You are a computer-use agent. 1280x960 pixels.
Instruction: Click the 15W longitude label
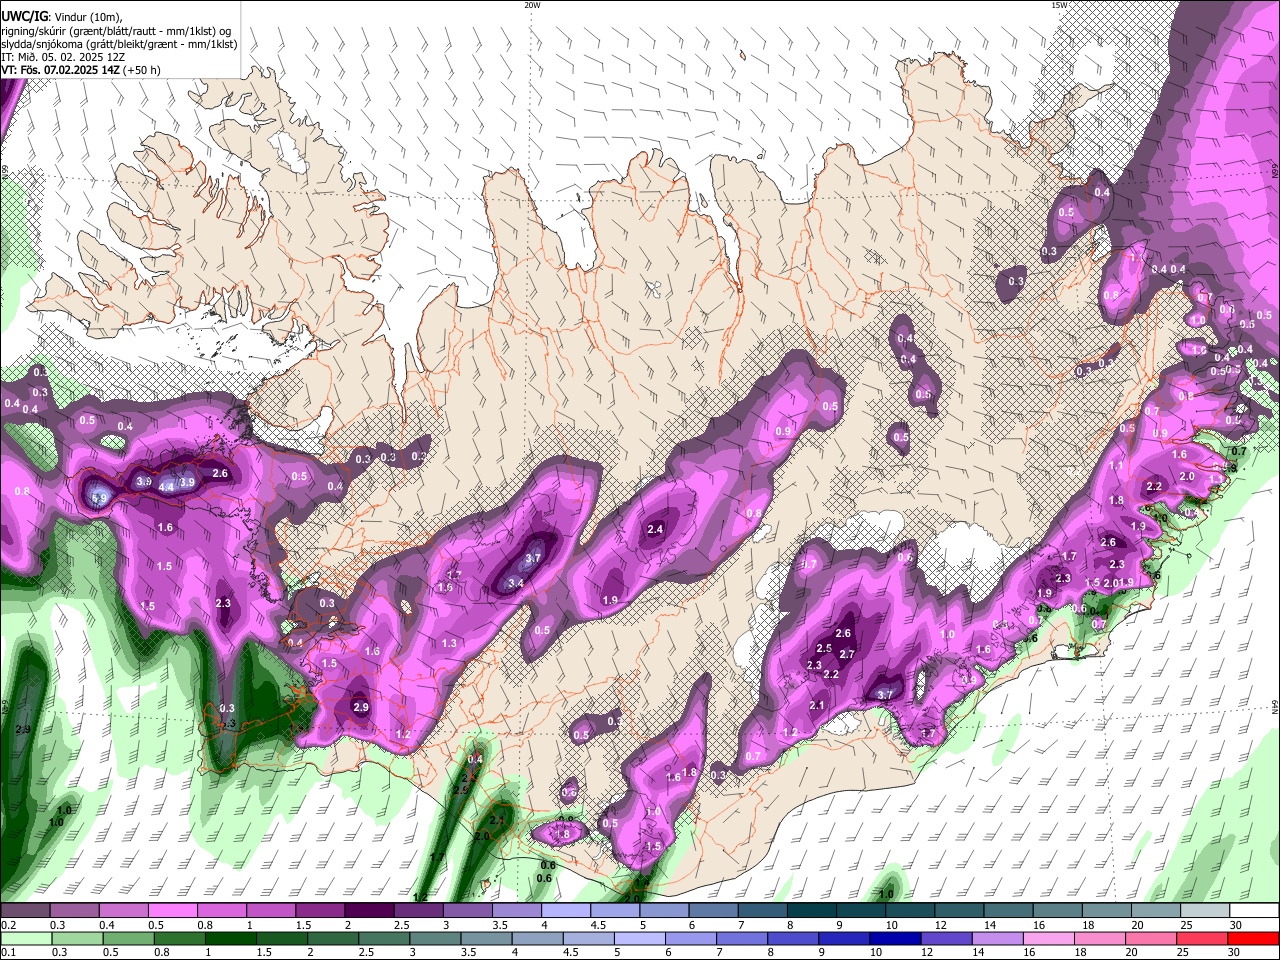pyautogui.click(x=1059, y=5)
